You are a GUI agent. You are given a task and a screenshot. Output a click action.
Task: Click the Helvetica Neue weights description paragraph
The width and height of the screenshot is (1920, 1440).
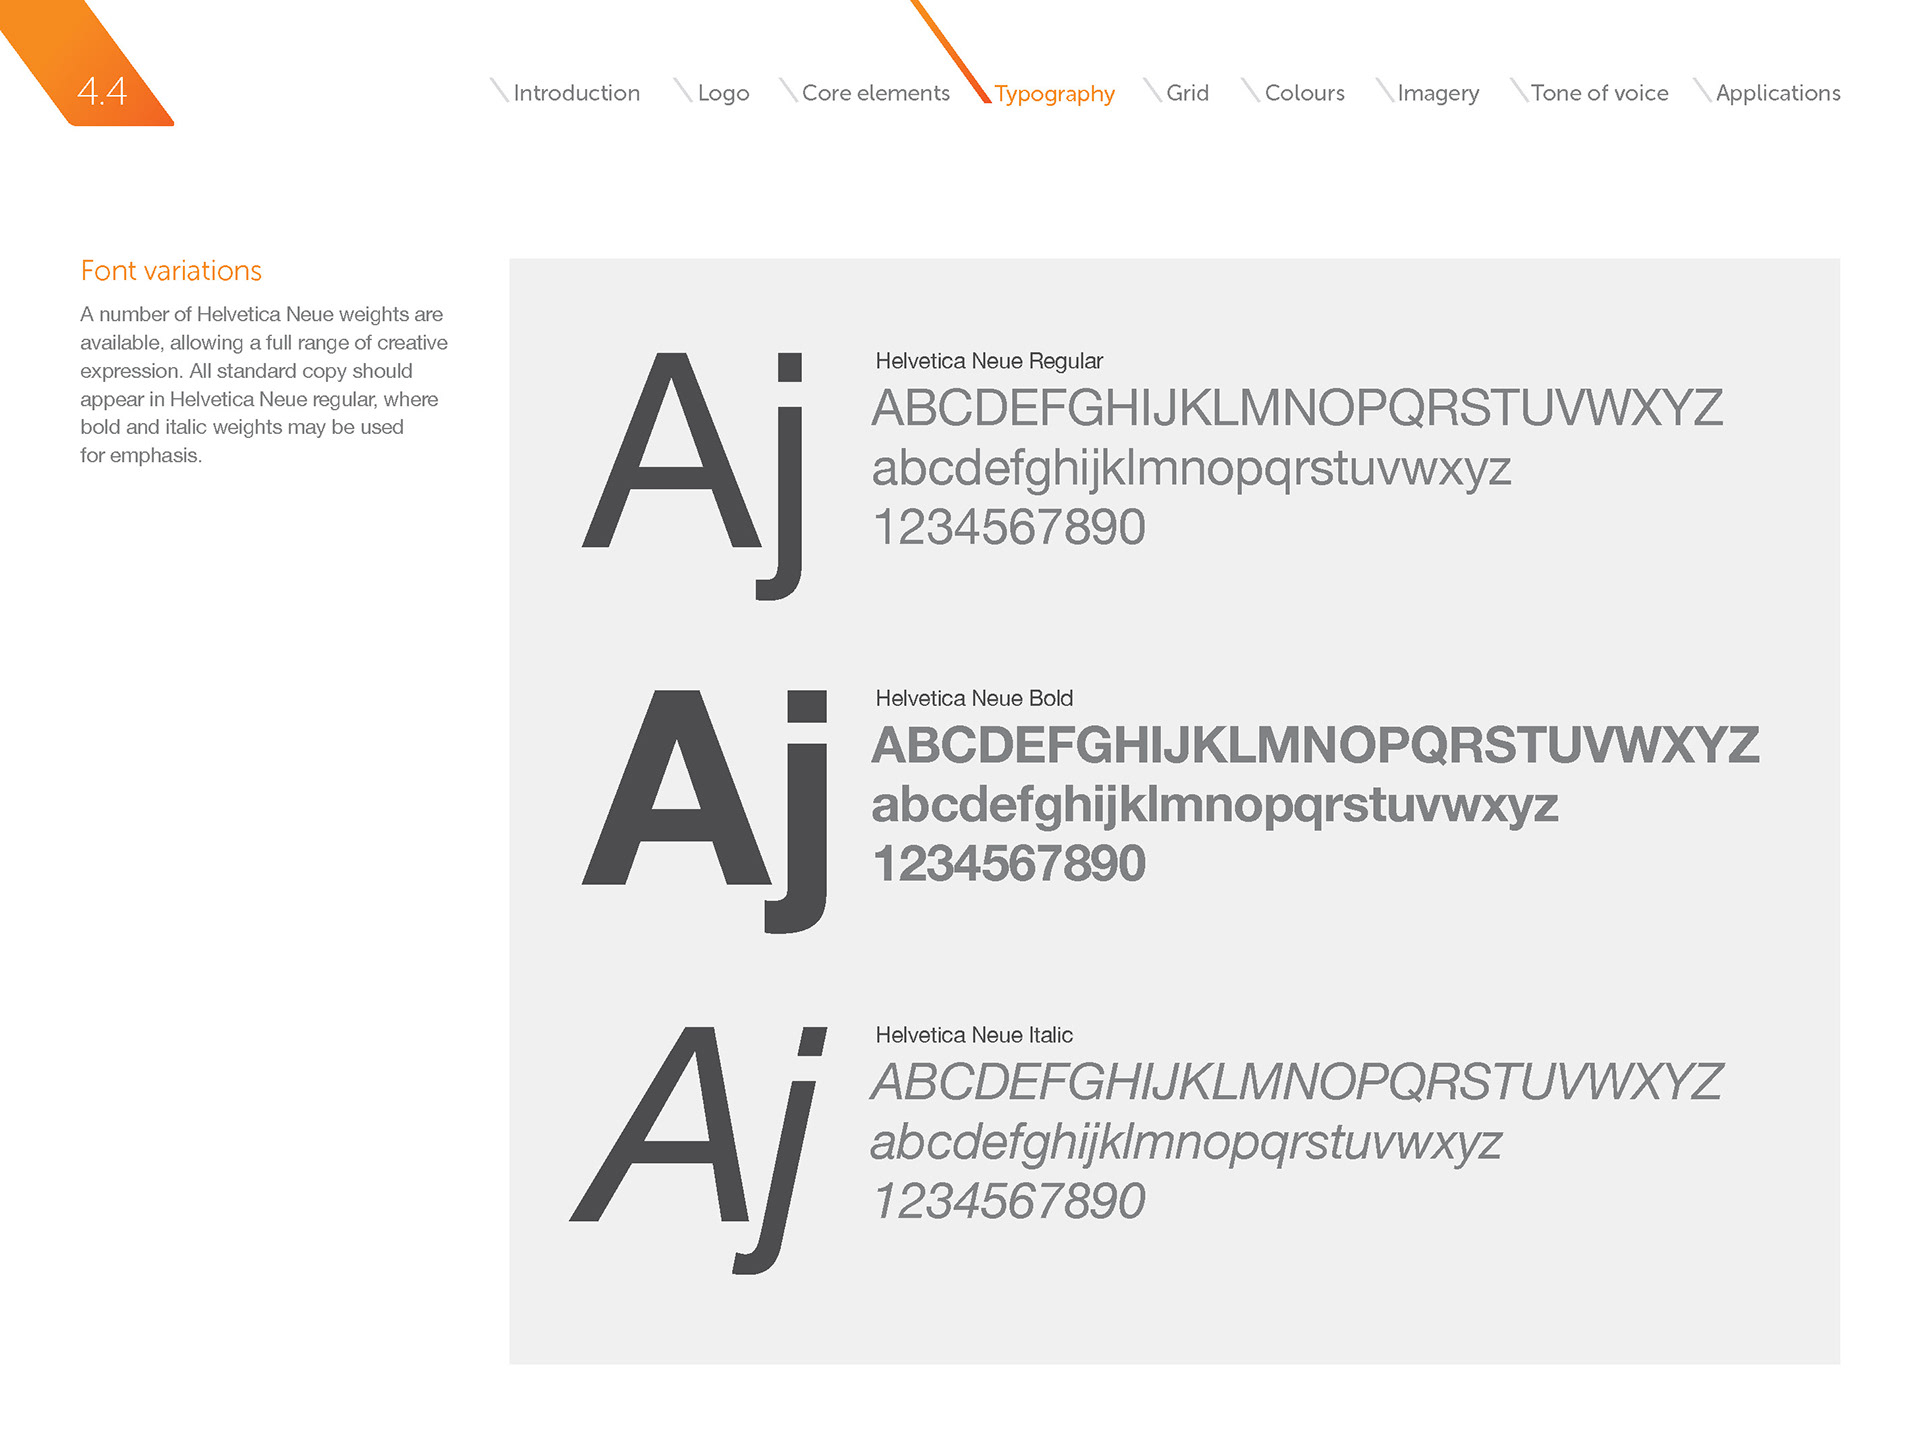point(263,385)
